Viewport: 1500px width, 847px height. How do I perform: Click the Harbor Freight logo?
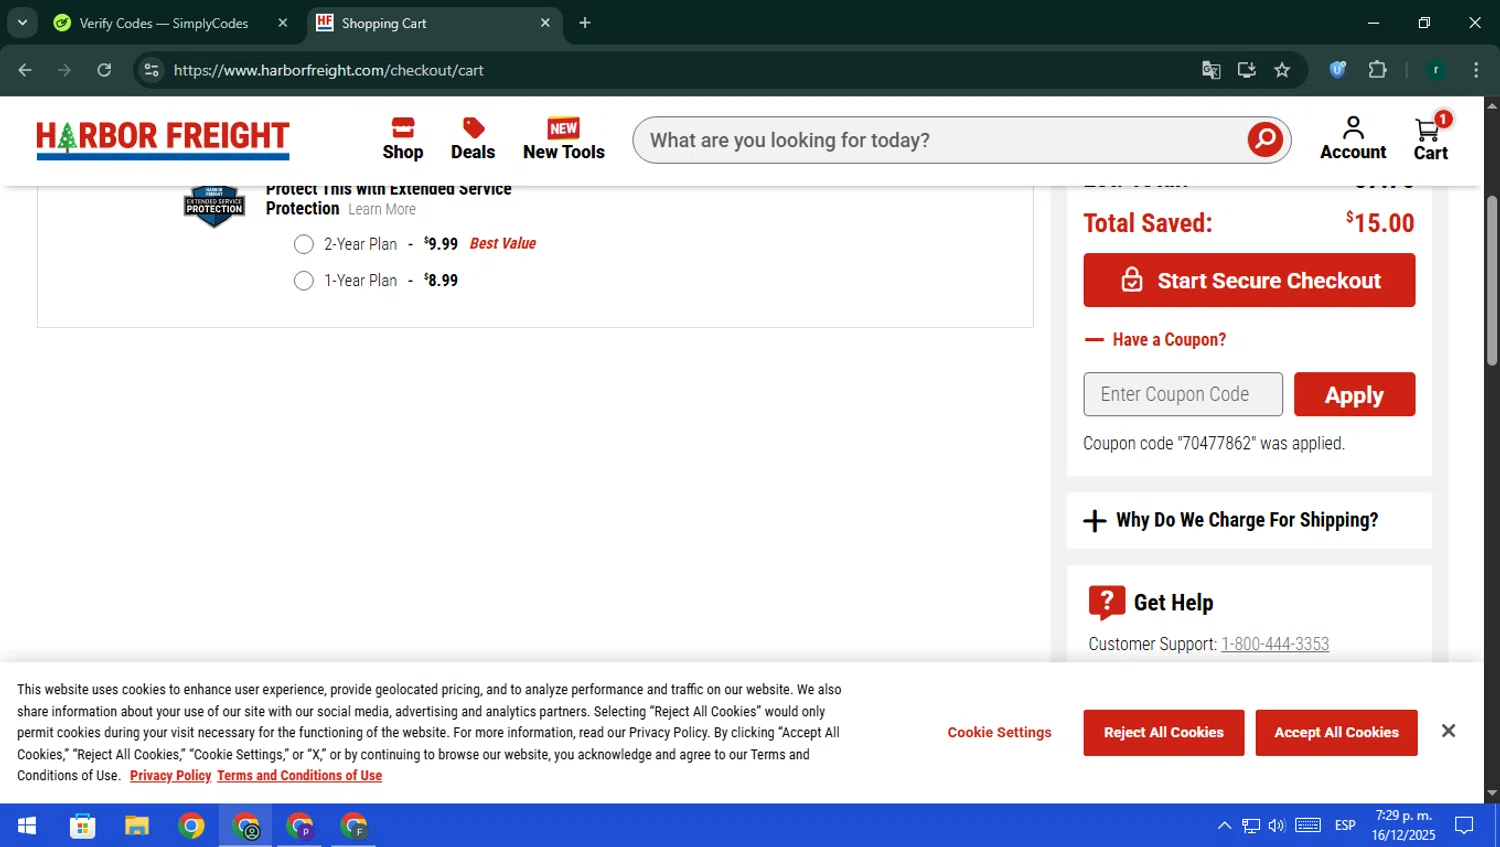pos(163,139)
